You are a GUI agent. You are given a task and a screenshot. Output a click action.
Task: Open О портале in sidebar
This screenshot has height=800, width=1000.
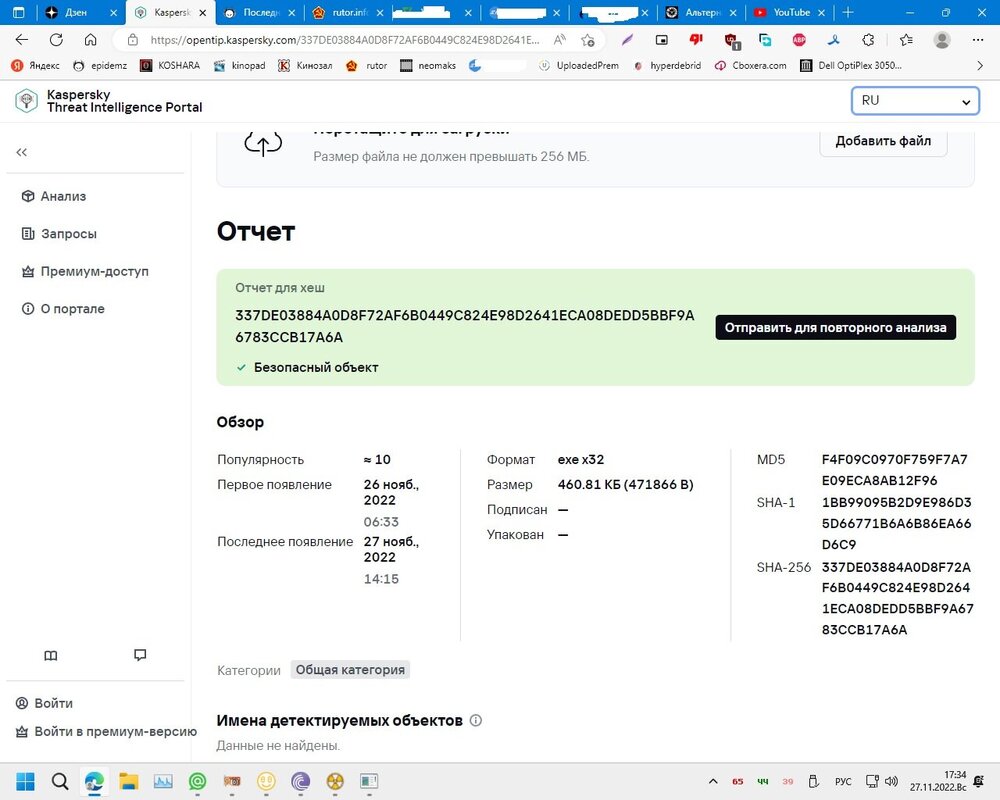72,309
